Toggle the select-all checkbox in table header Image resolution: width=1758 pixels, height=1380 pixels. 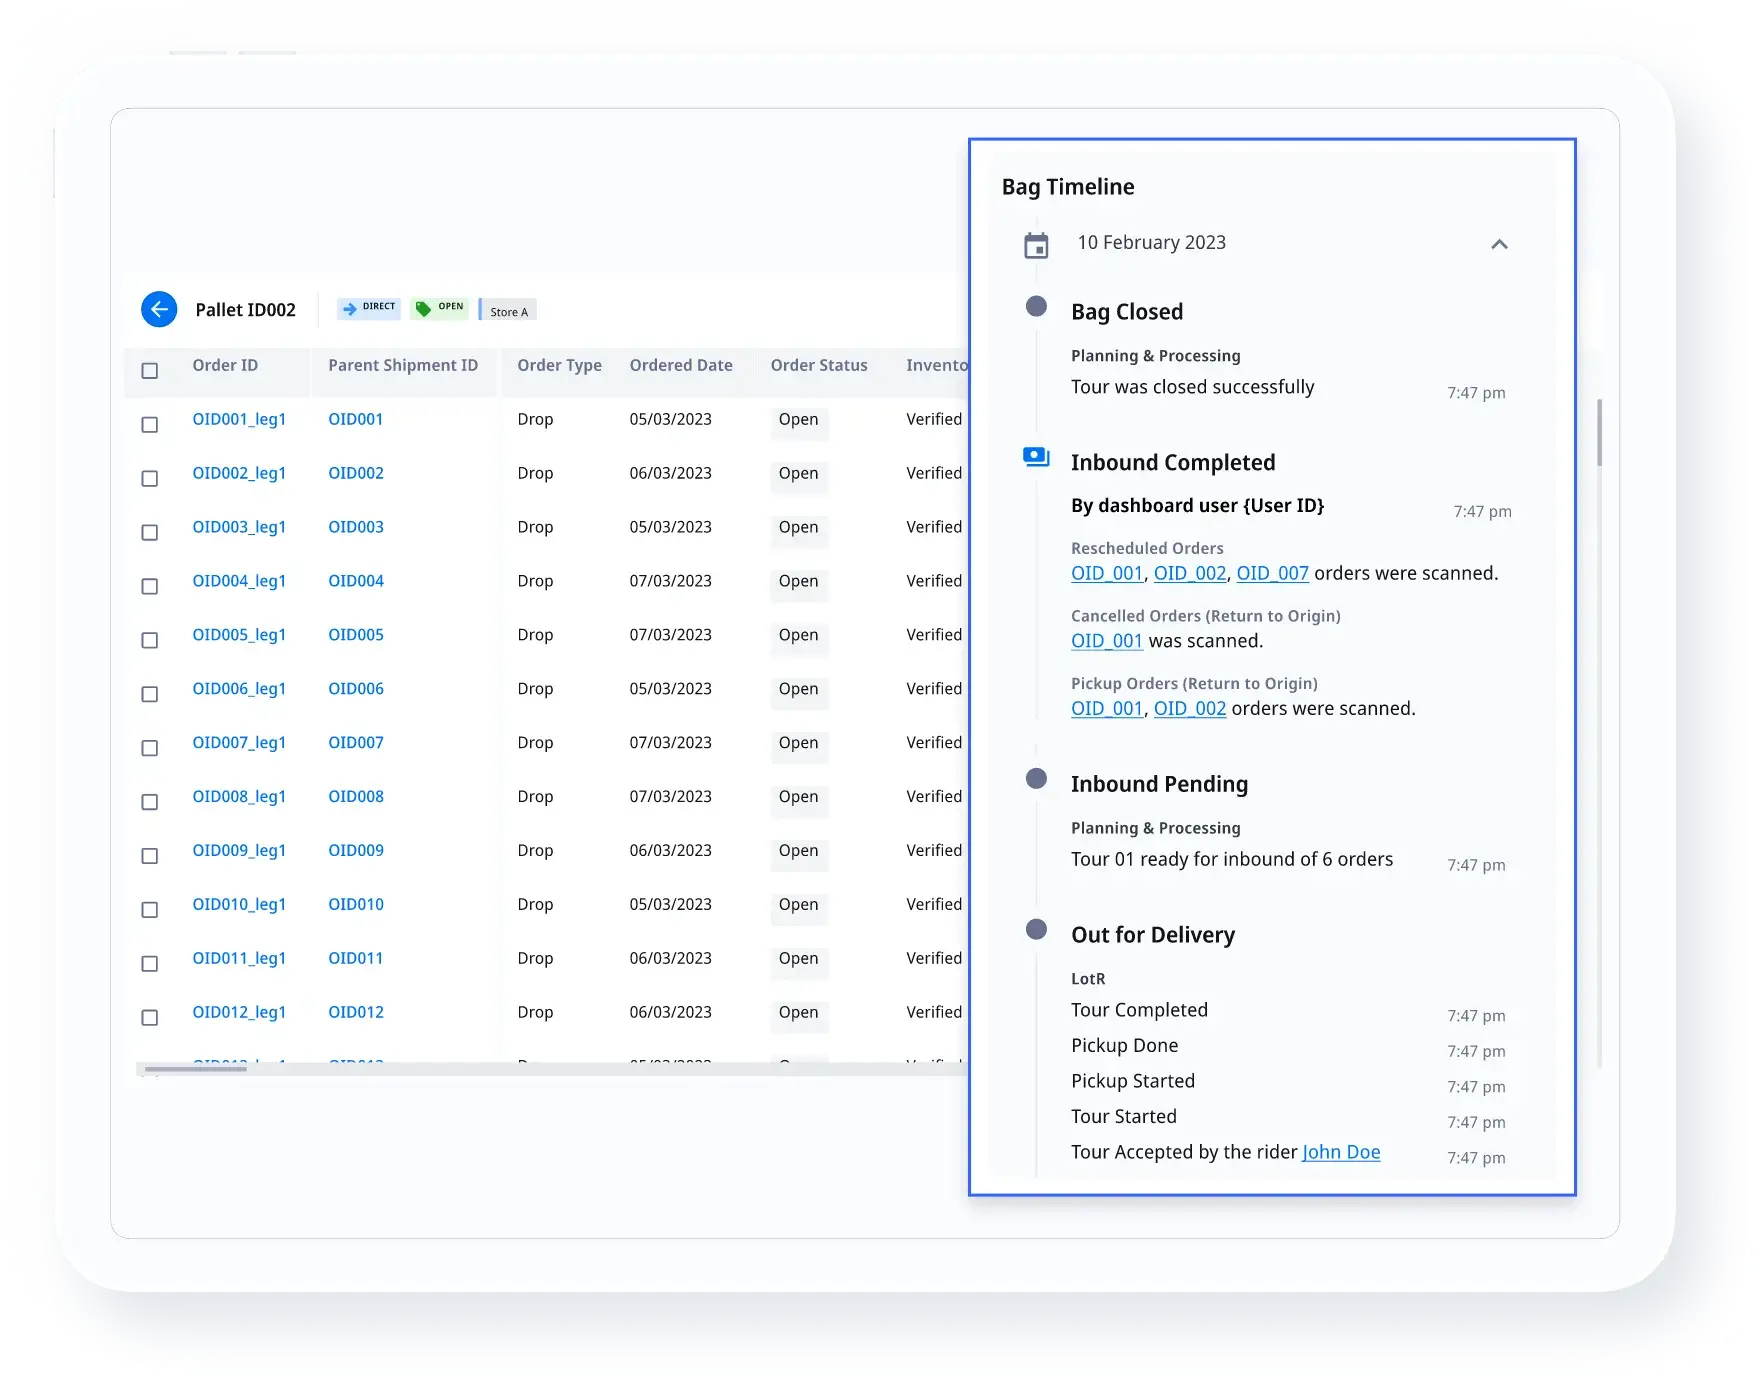pos(150,371)
